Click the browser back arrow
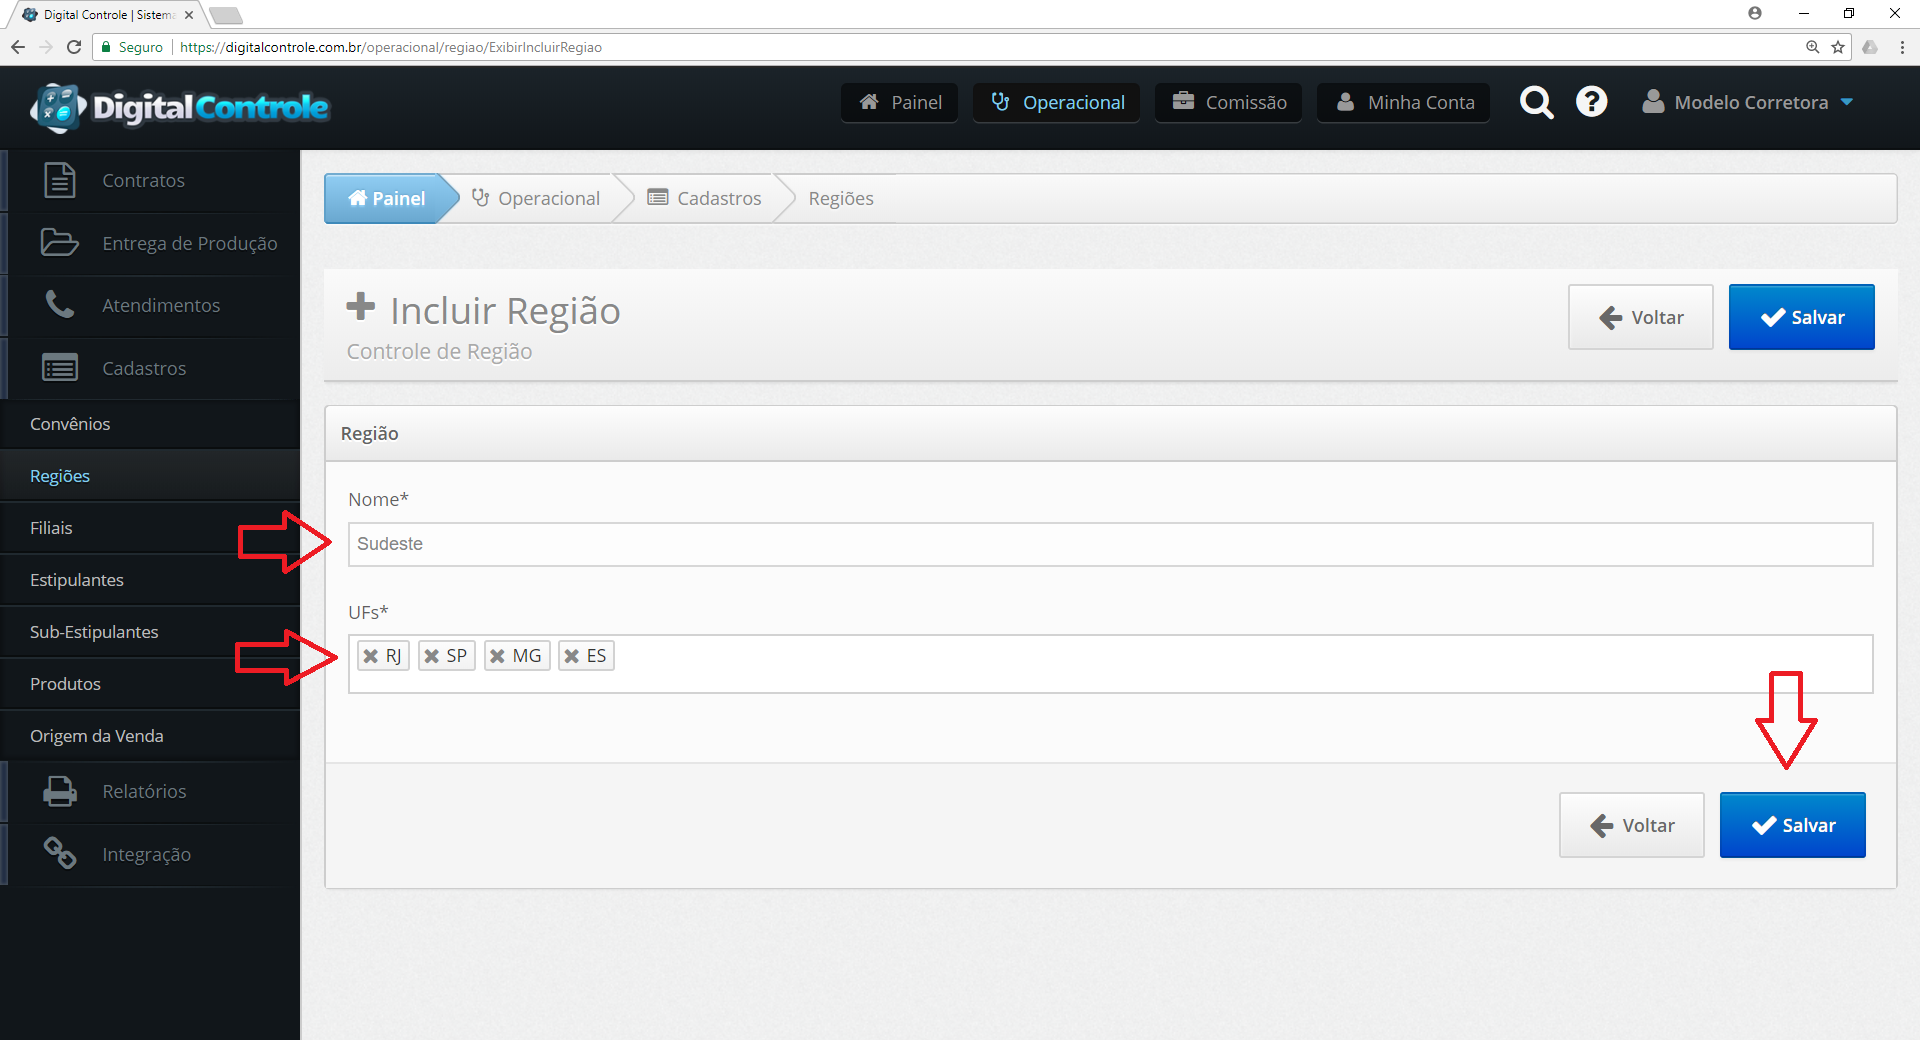This screenshot has width=1920, height=1040. pos(18,47)
